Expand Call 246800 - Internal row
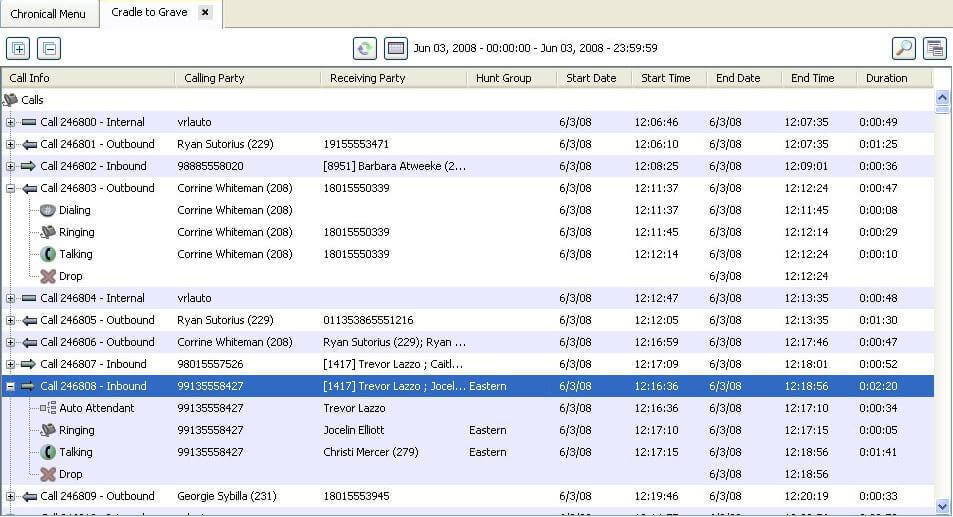 tap(11, 122)
